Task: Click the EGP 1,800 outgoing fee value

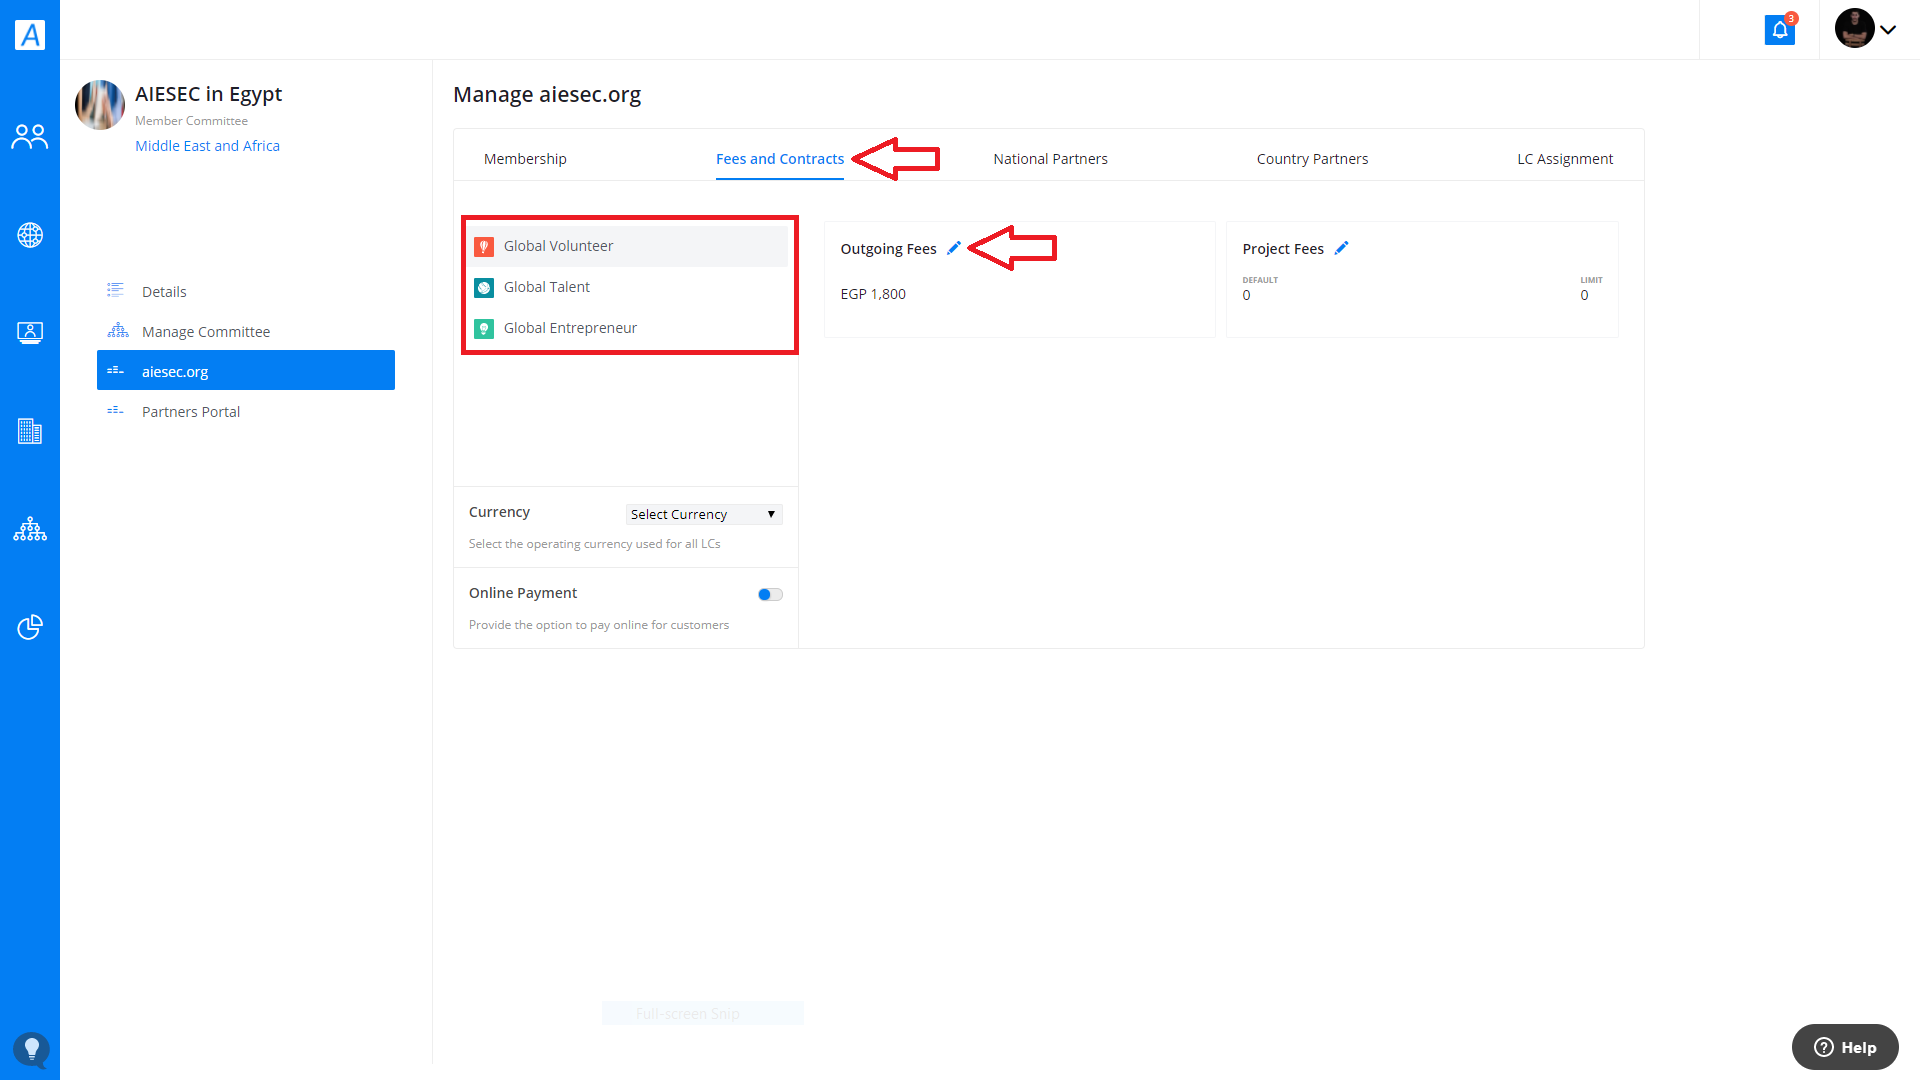Action: coord(873,294)
